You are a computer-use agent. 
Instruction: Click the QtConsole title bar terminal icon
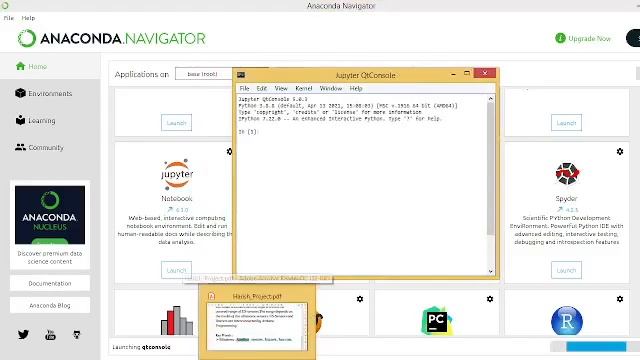[241, 75]
